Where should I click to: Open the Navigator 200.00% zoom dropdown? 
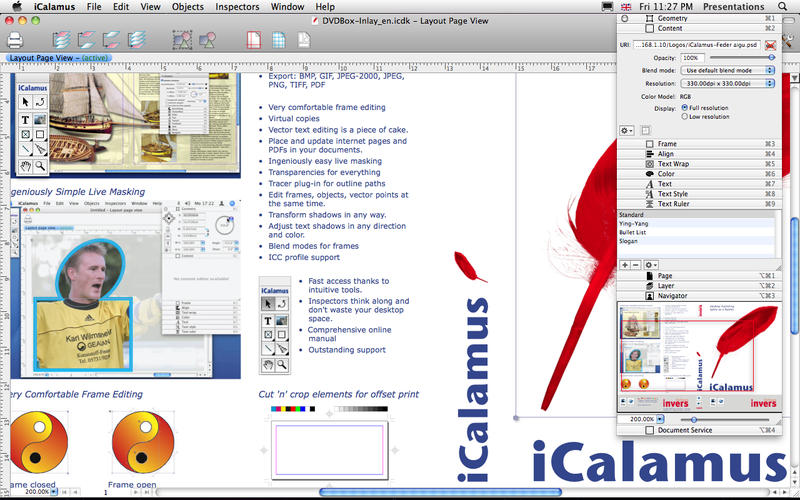pyautogui.click(x=660, y=419)
